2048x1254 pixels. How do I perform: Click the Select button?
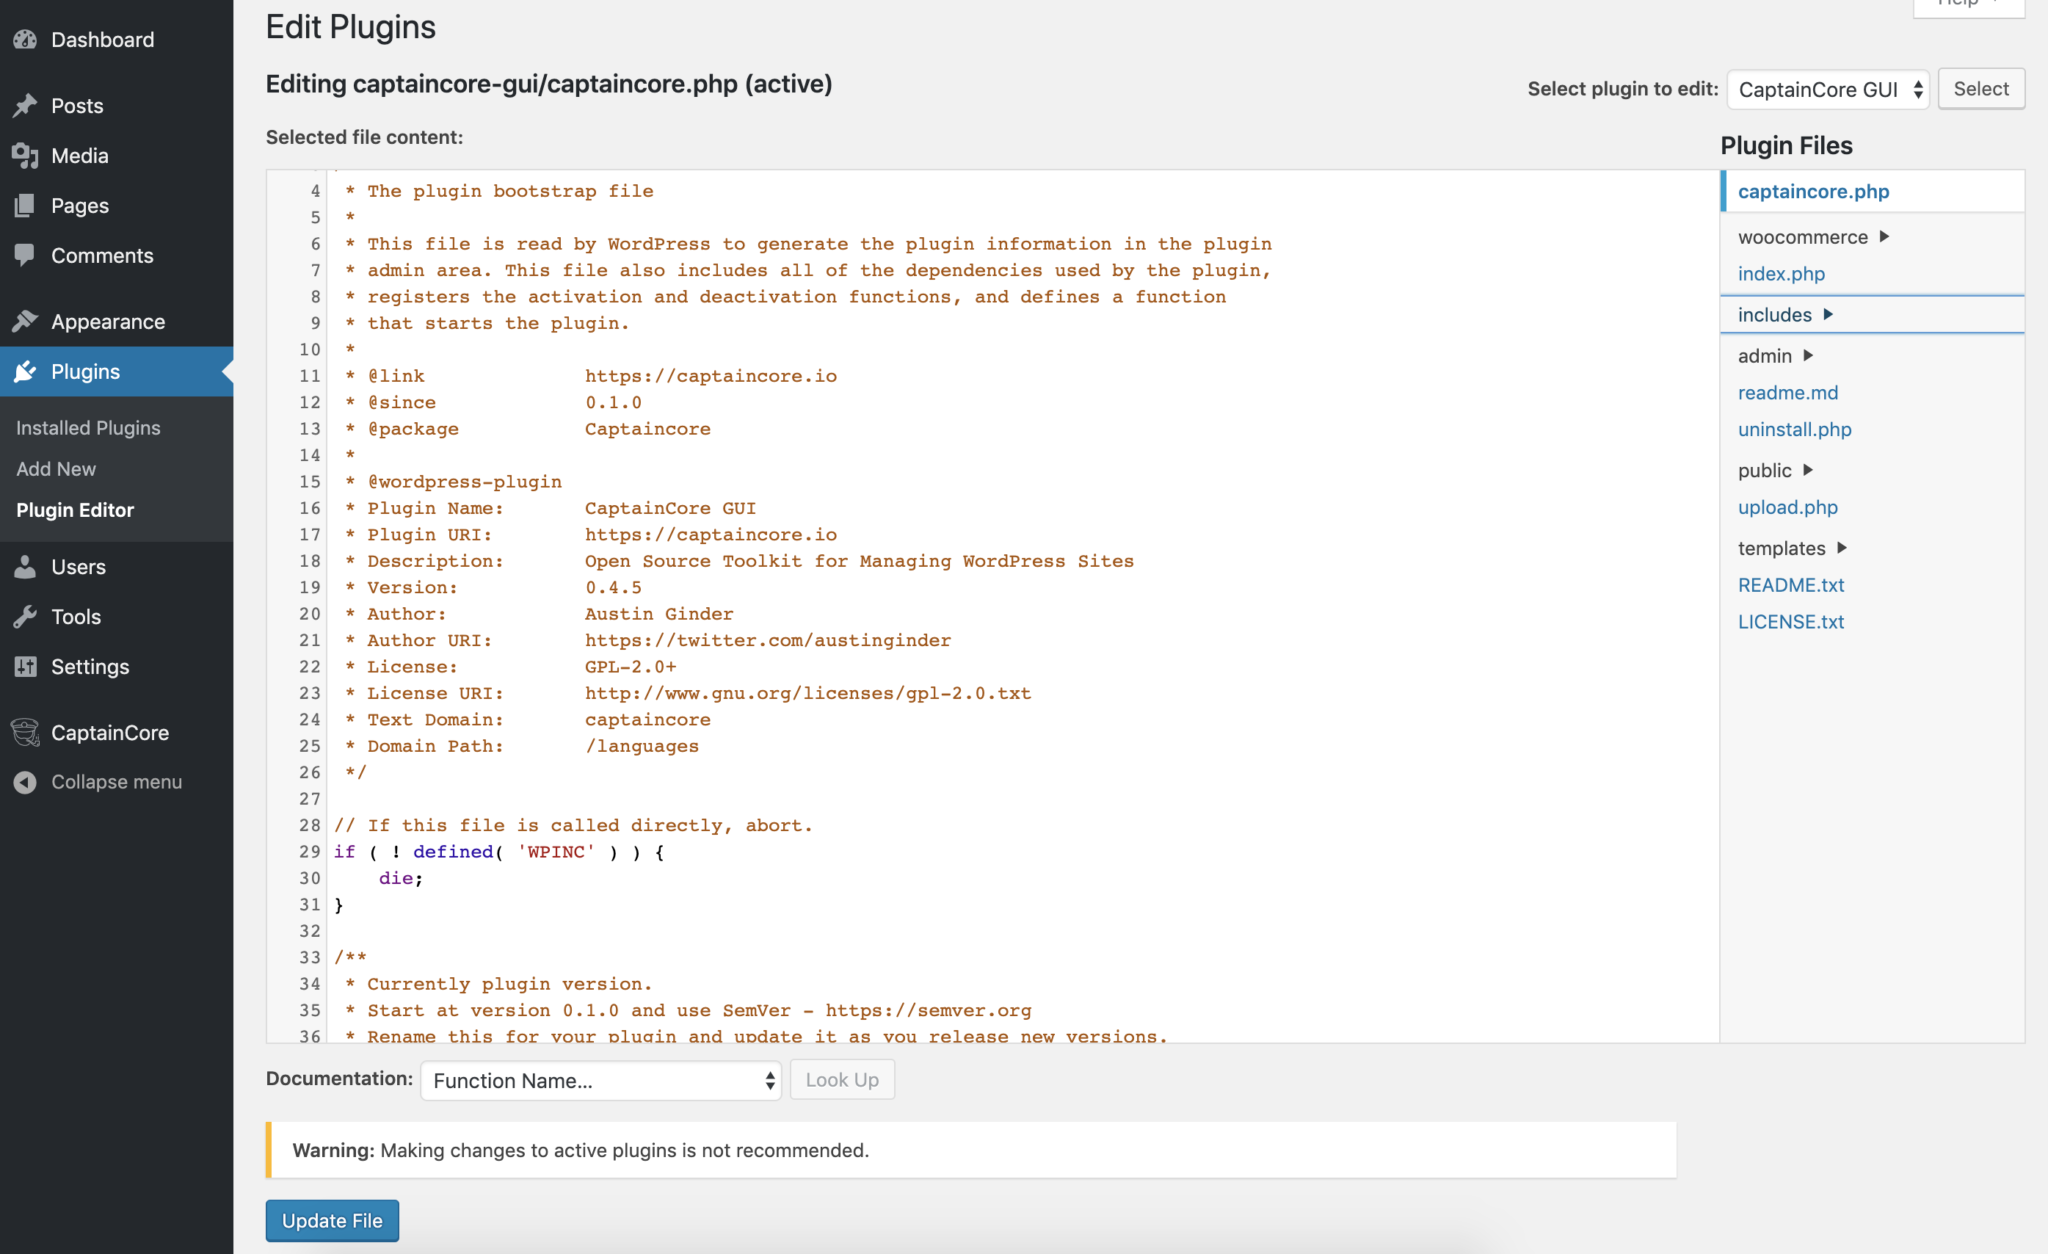1981,89
